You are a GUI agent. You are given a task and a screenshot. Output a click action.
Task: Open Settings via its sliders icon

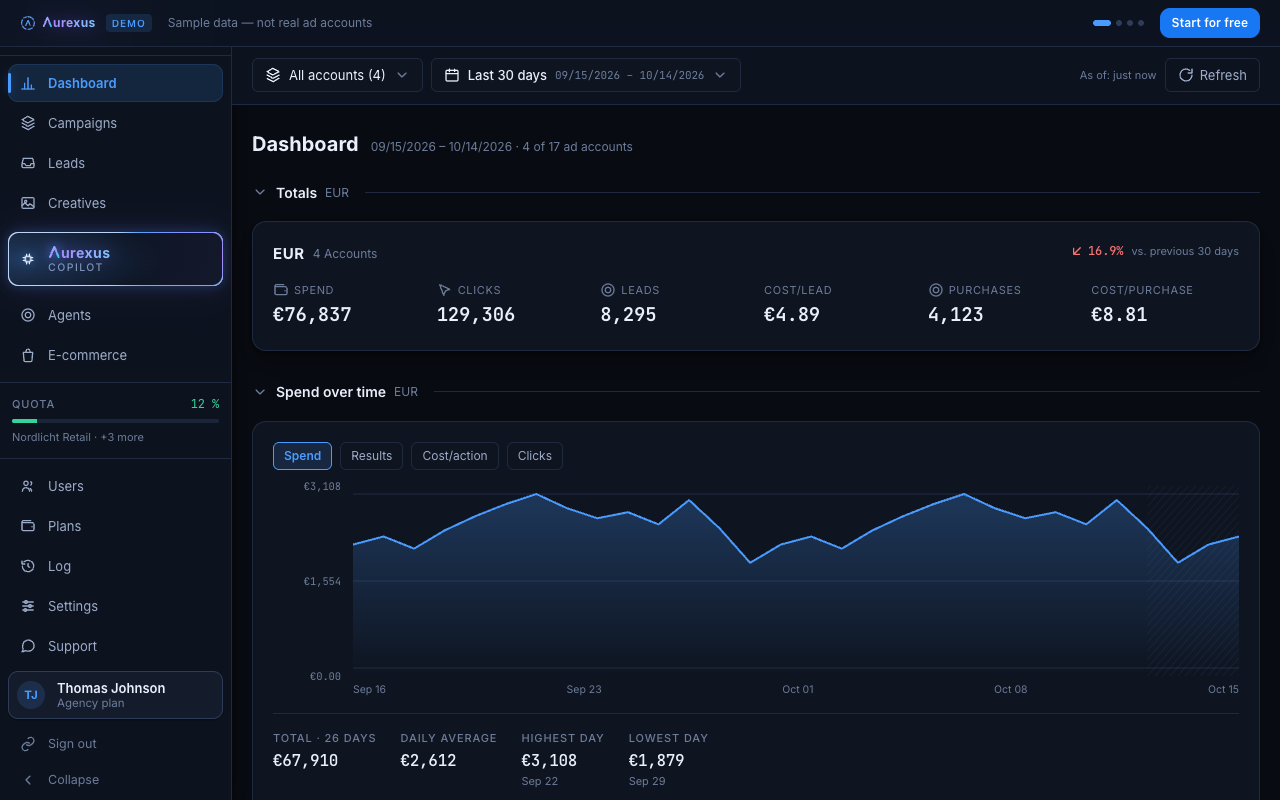[28, 606]
